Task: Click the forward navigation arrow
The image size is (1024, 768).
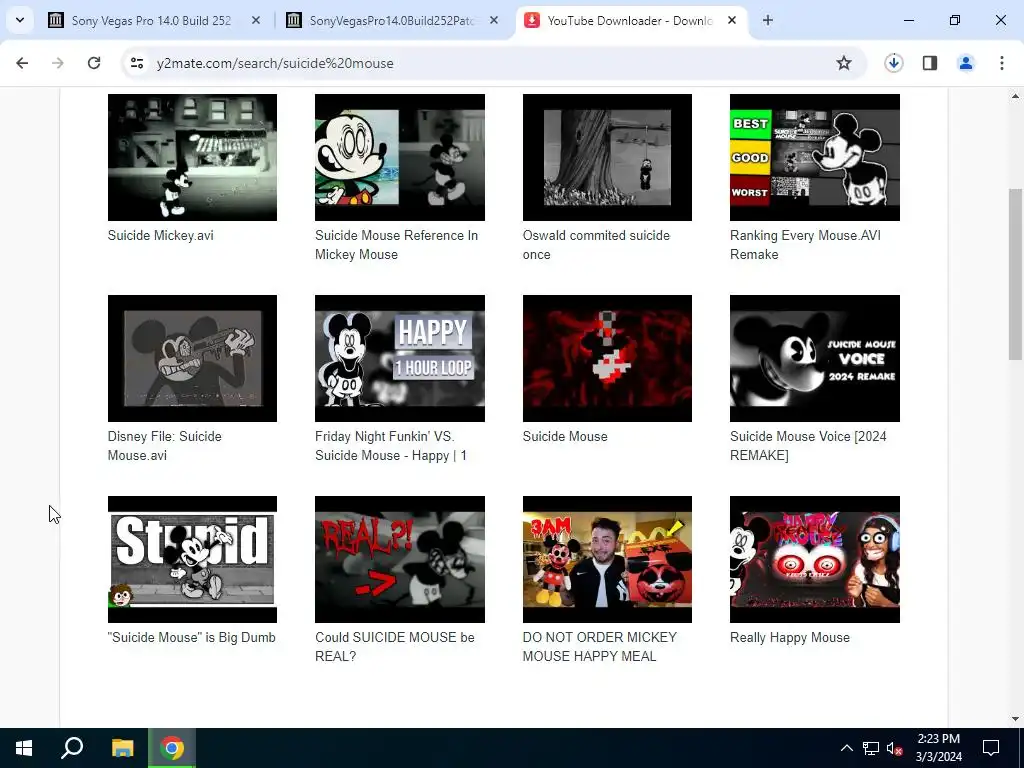Action: pyautogui.click(x=58, y=63)
